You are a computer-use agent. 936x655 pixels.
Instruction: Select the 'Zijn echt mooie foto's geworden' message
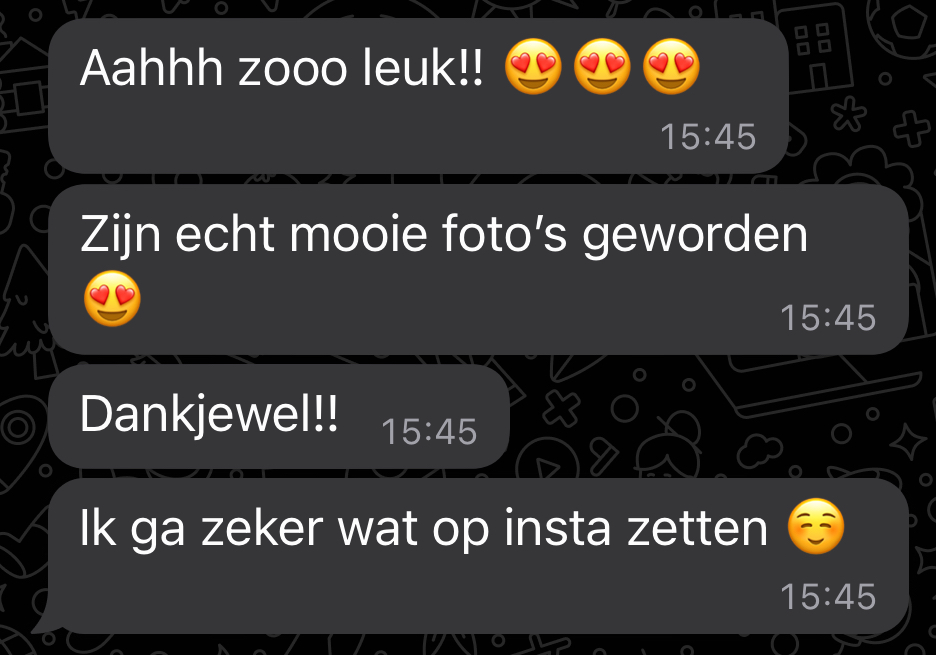[x=478, y=269]
